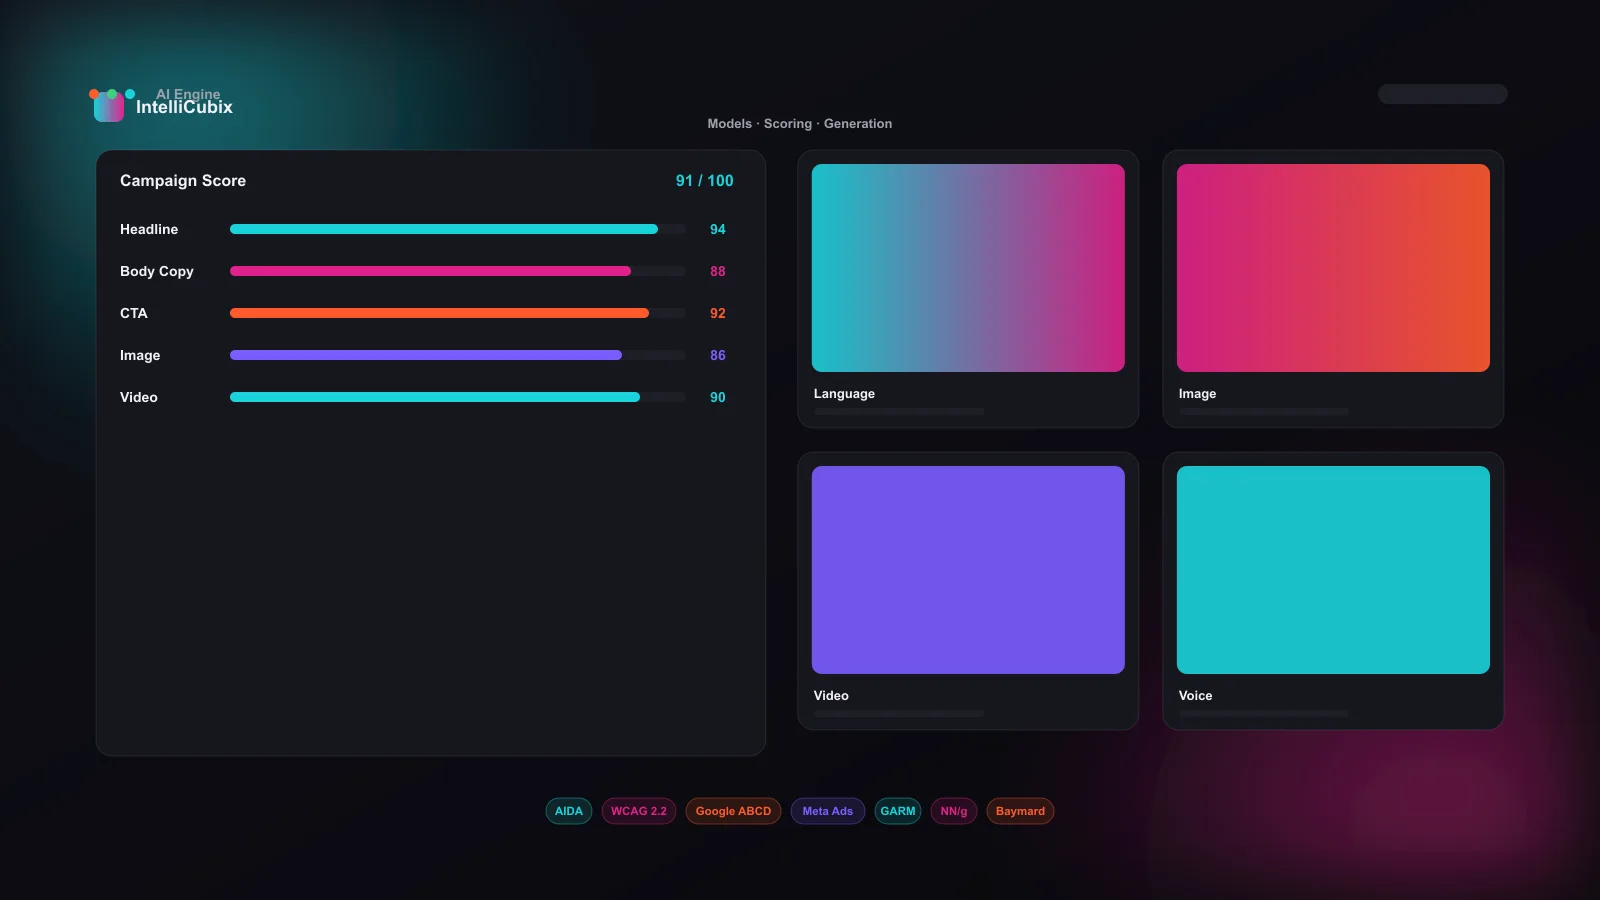Click the AI Engine label

point(188,94)
